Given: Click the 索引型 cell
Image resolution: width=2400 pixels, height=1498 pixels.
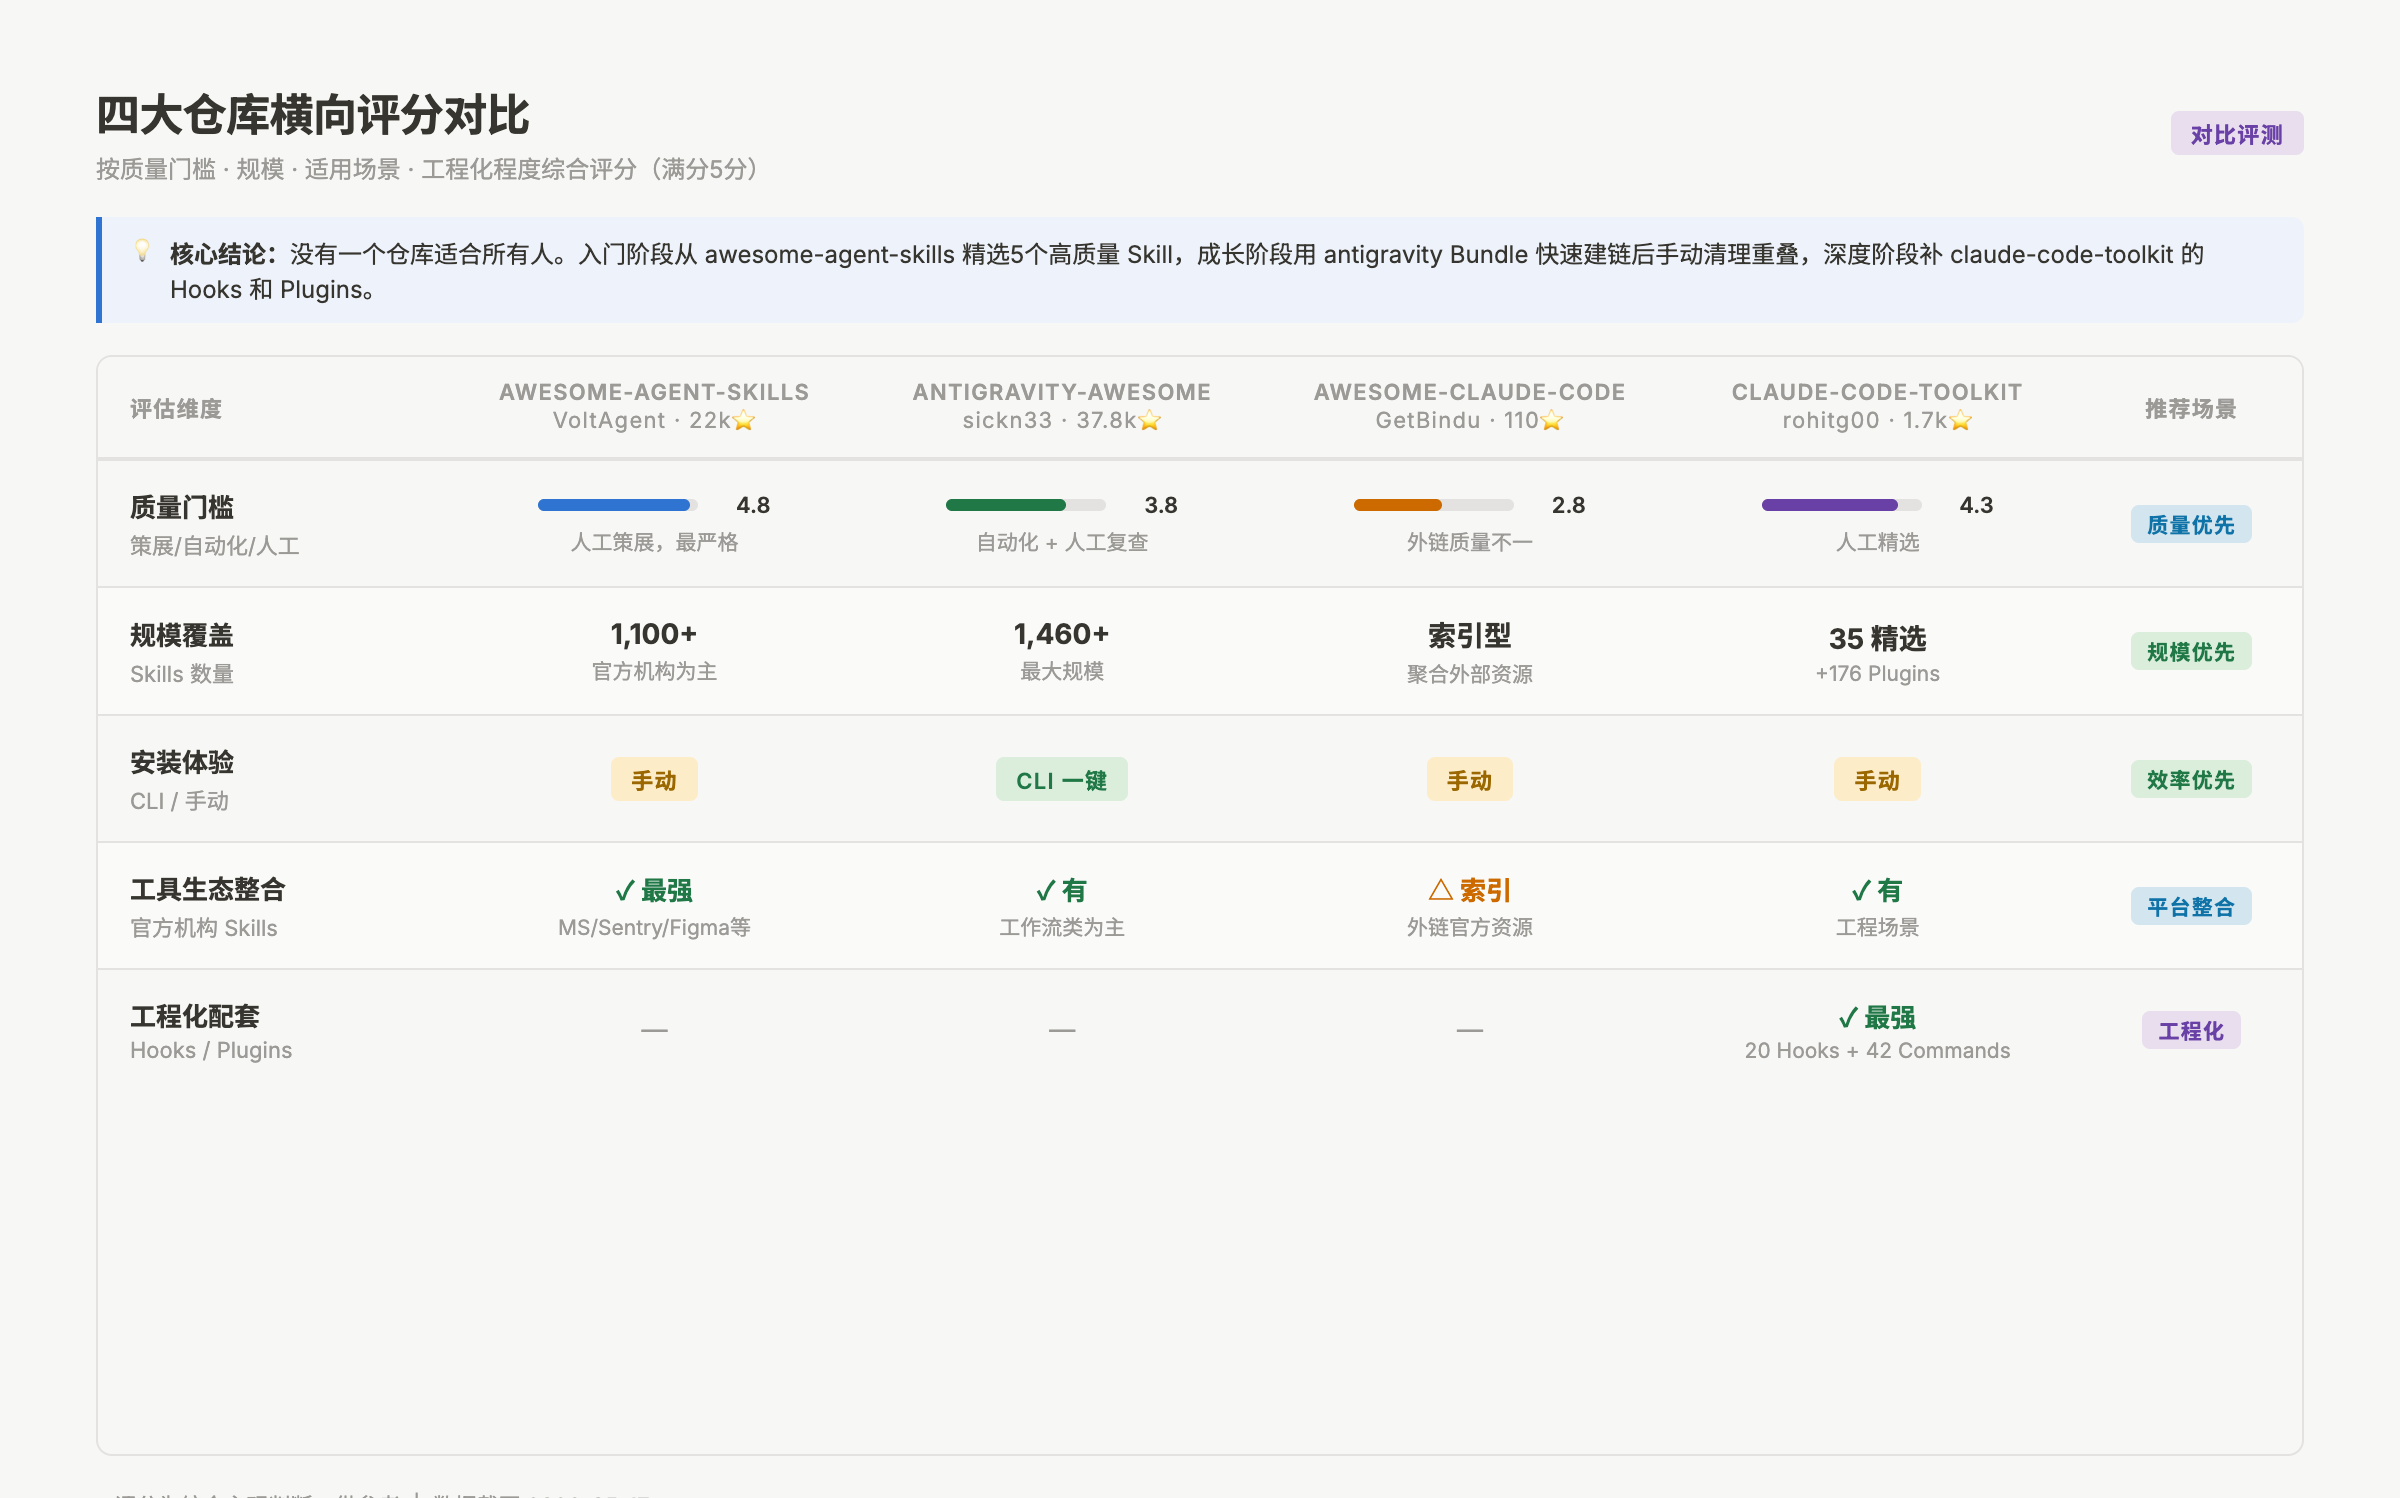Looking at the screenshot, I should [x=1469, y=635].
